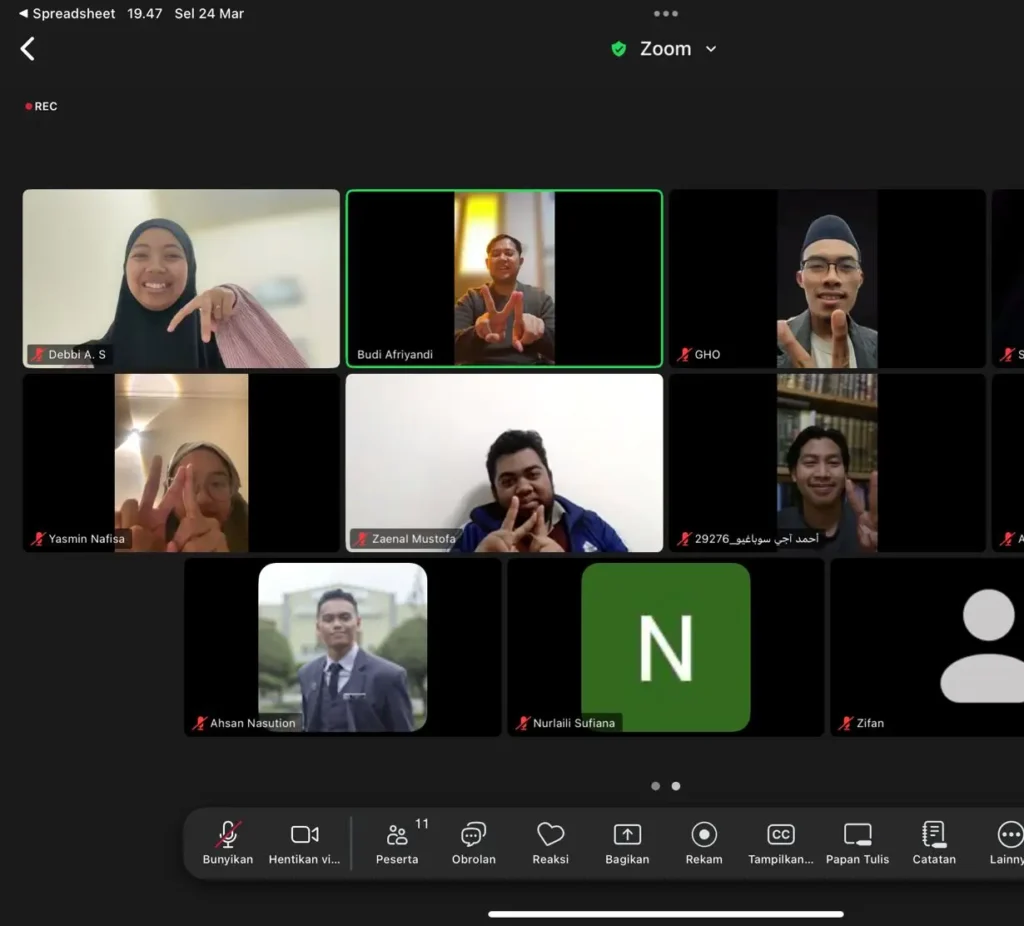Toggle the Bunyikan microphone unmute button
1024x926 pixels.
[x=228, y=842]
